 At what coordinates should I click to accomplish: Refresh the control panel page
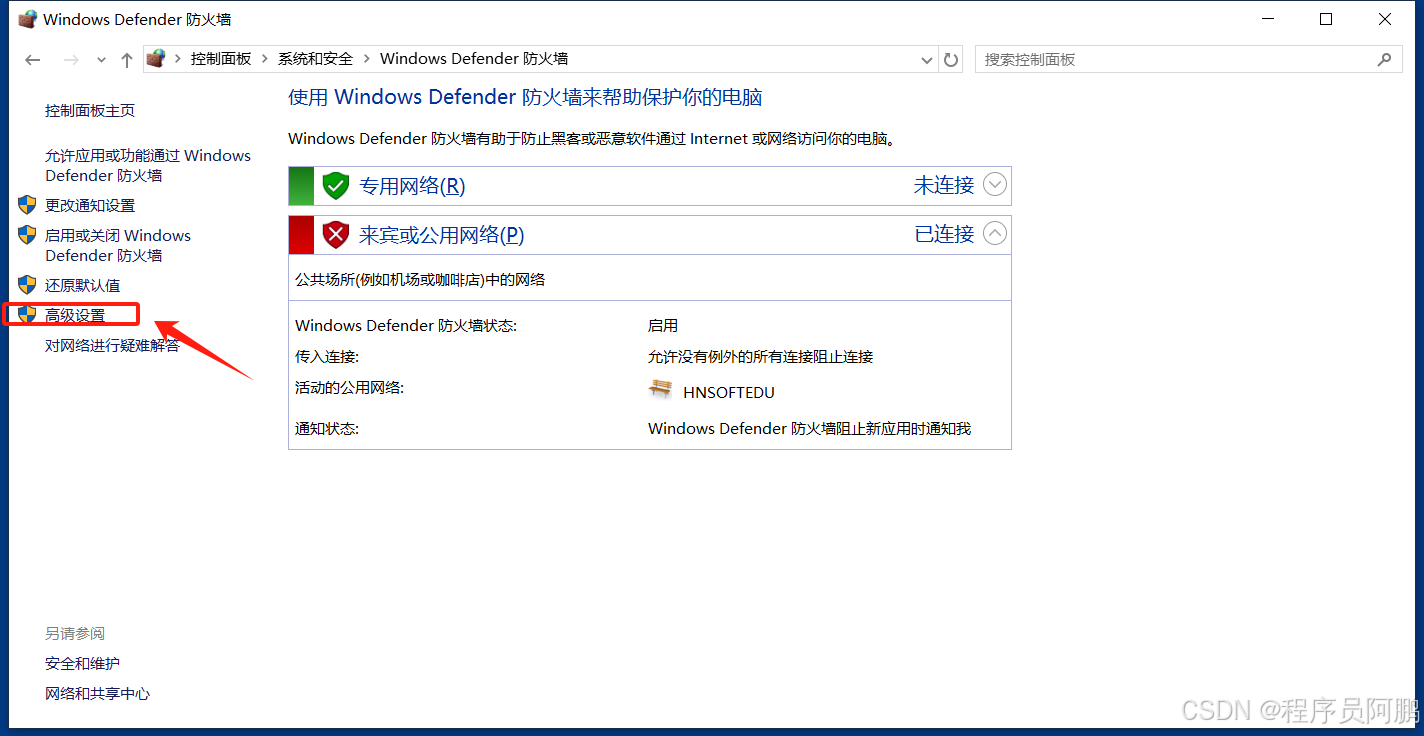pos(952,60)
